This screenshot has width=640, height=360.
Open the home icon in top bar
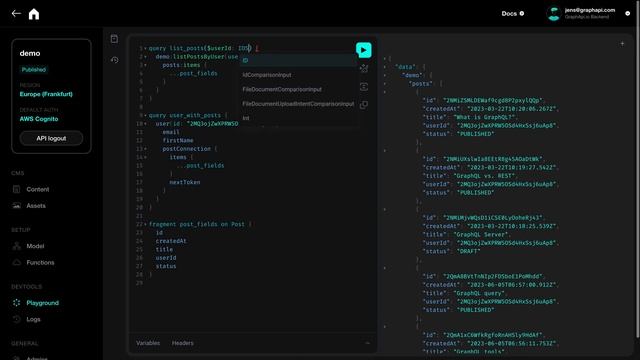[34, 14]
